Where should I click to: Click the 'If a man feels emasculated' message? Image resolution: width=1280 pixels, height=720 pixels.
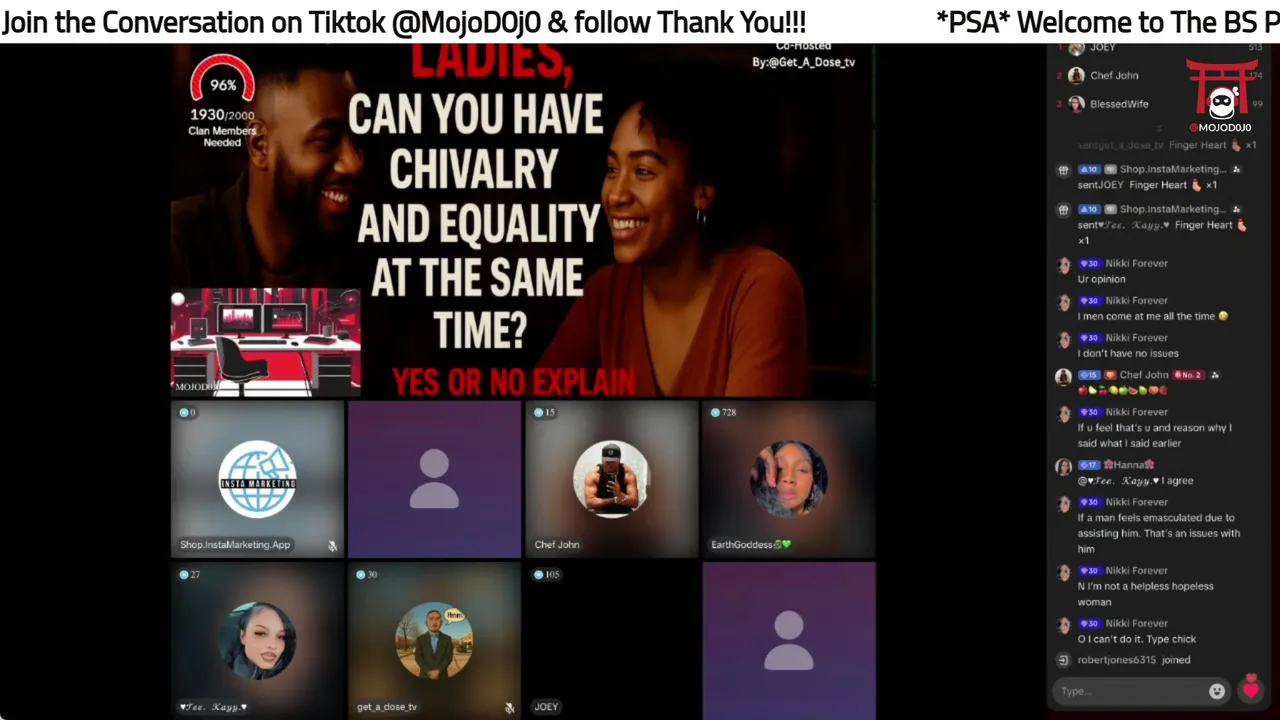[x=1159, y=533]
